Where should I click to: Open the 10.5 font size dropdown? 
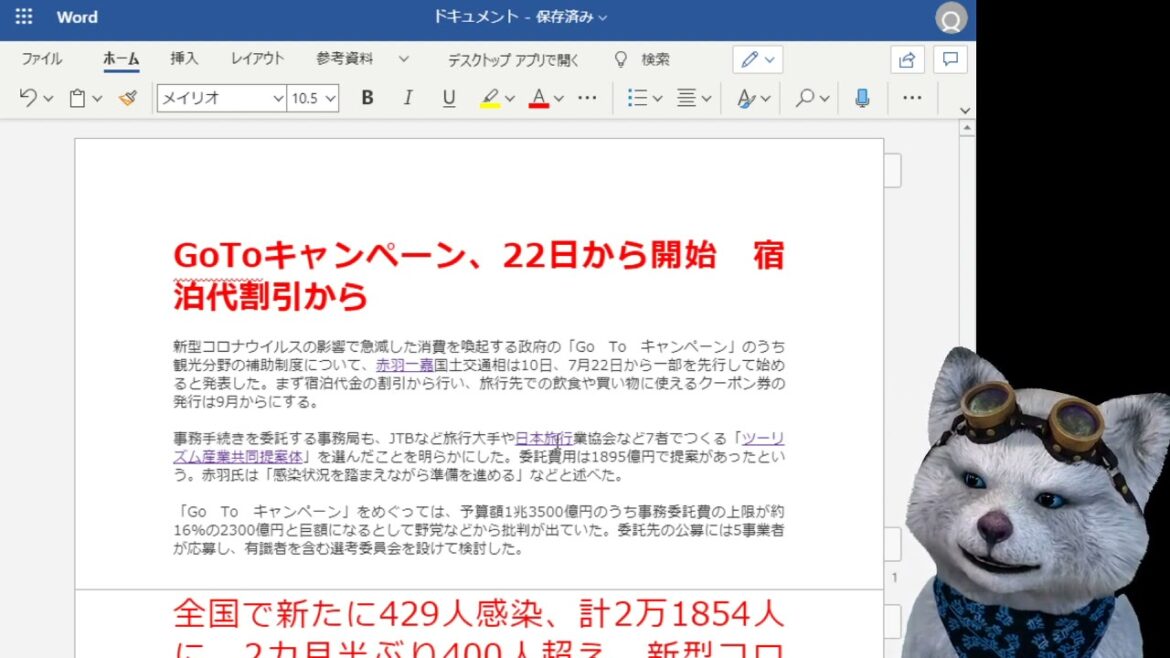pos(330,98)
